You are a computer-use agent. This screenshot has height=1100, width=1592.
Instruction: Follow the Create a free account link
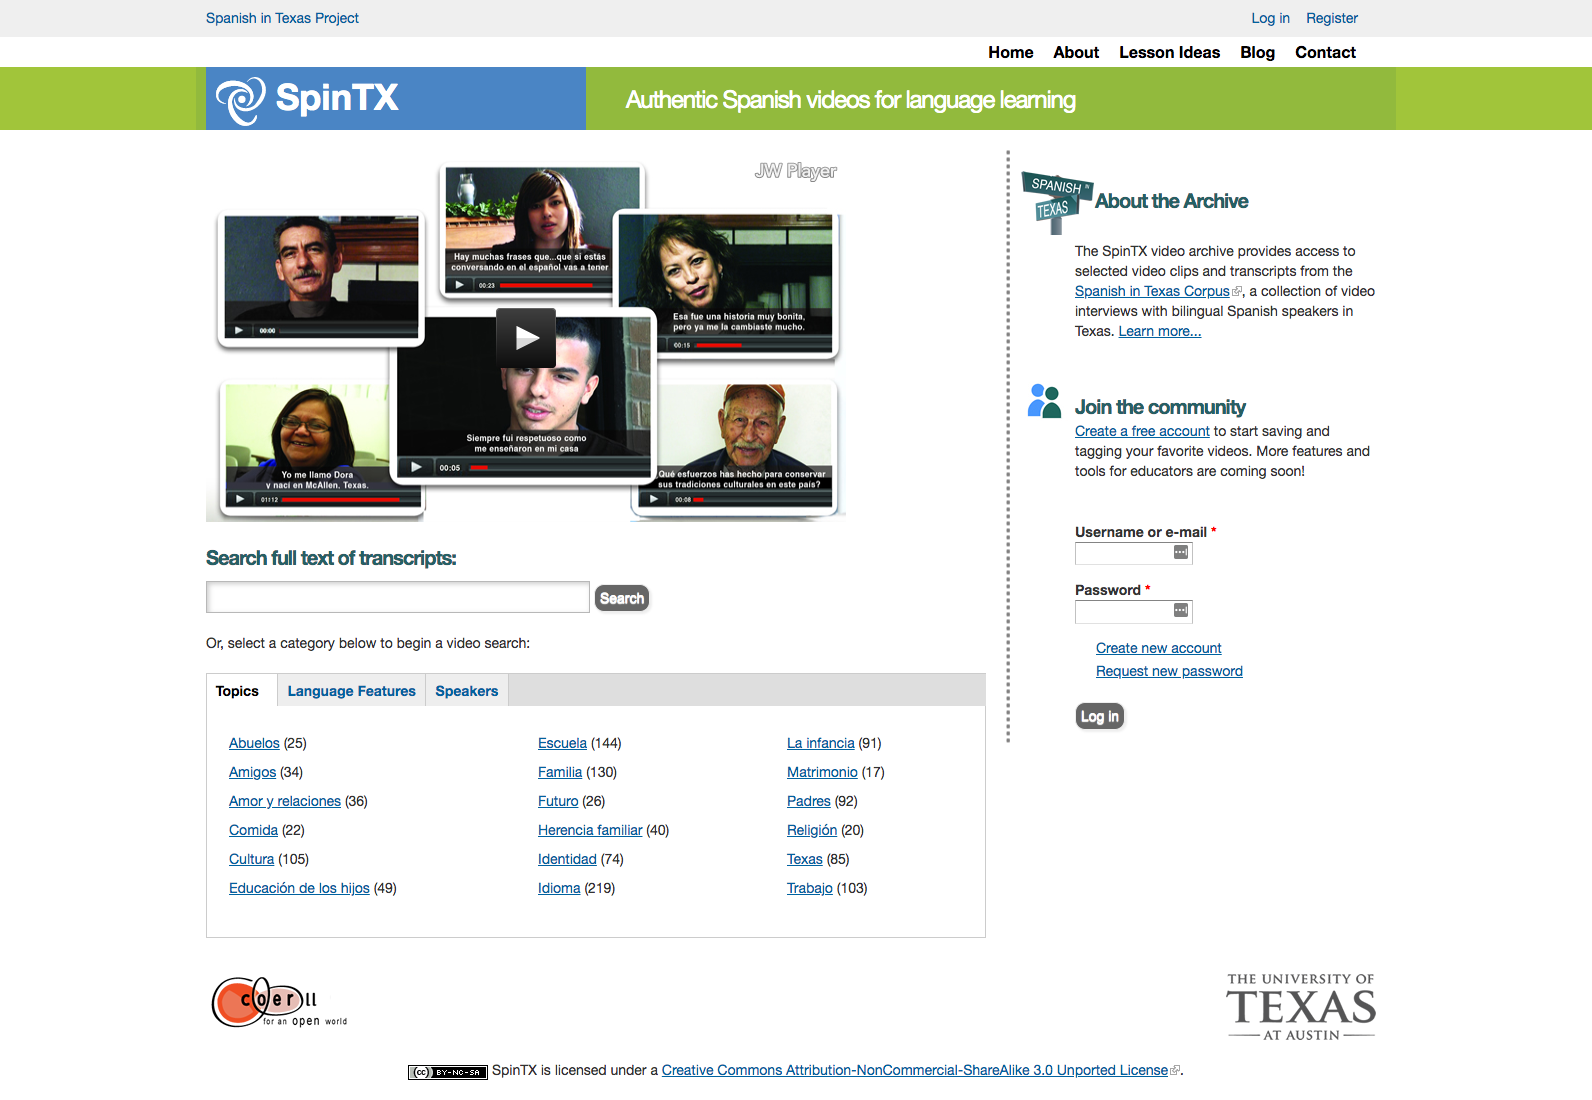tap(1142, 431)
